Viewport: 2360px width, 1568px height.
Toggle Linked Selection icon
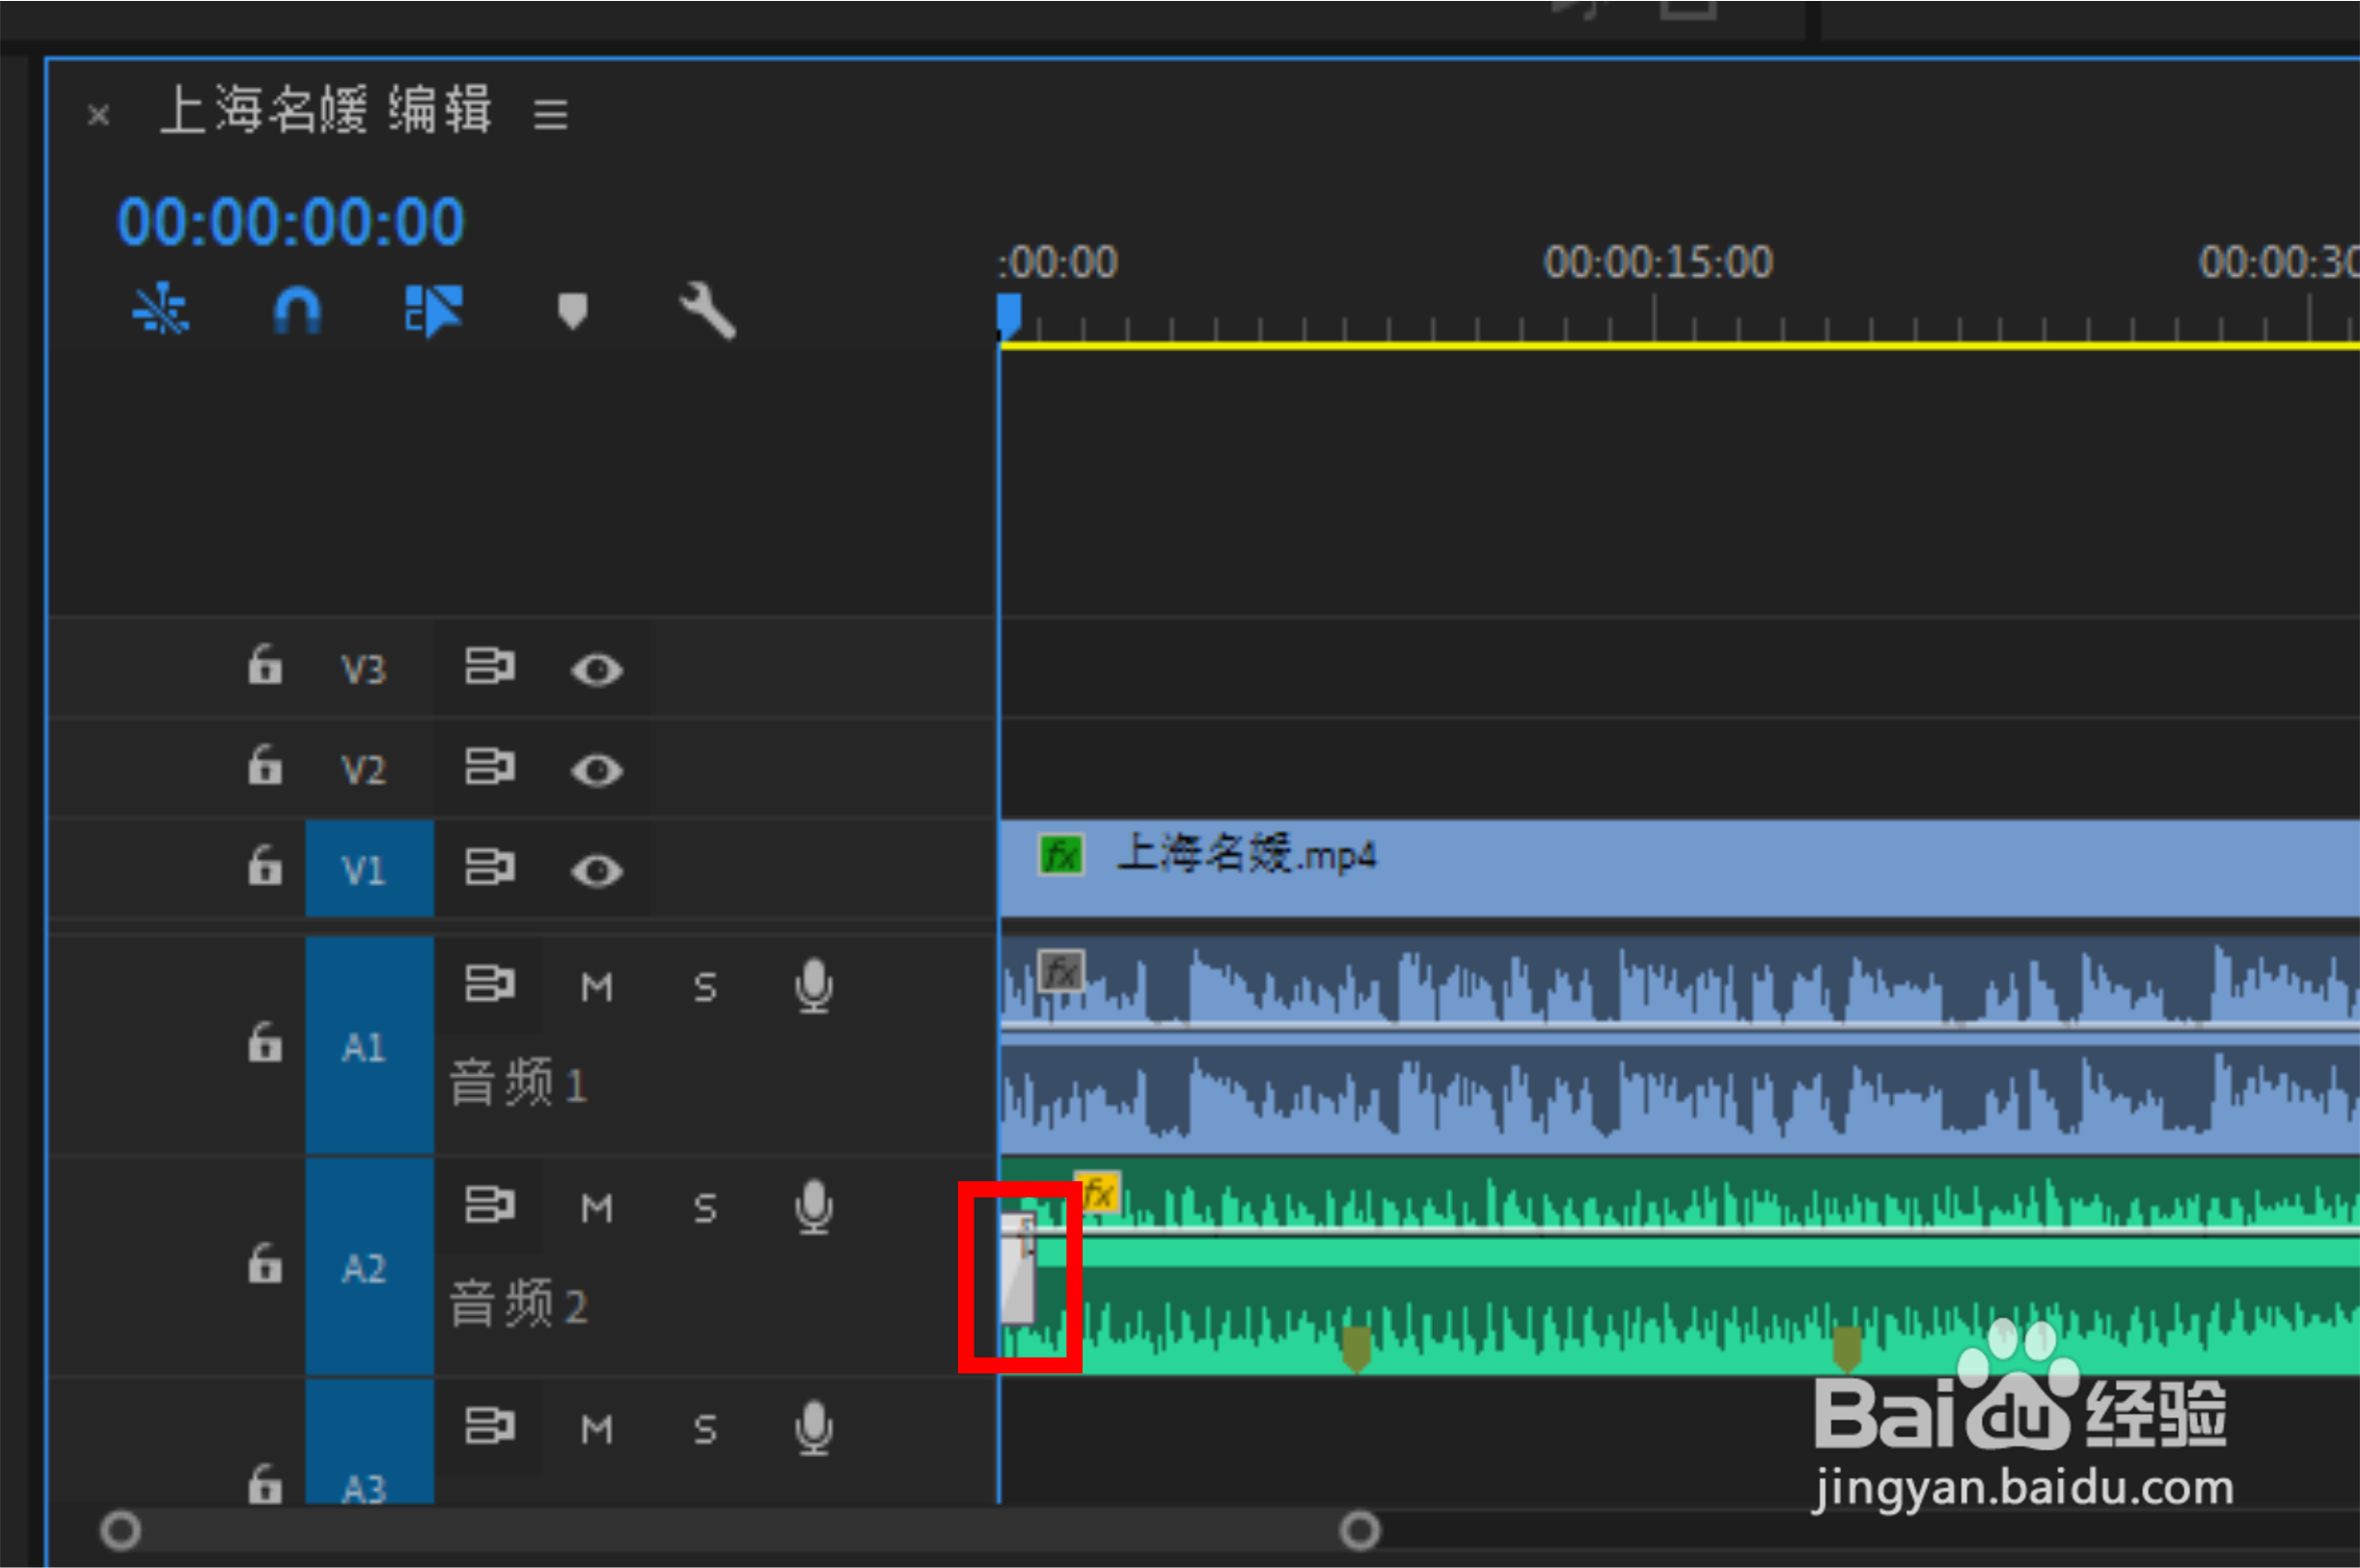click(x=433, y=310)
